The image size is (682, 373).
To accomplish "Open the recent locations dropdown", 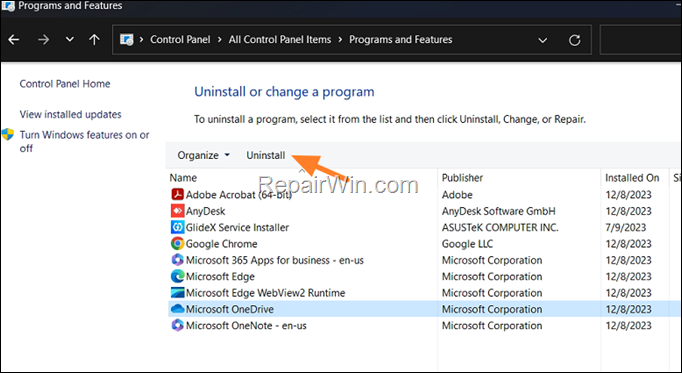I will 70,40.
